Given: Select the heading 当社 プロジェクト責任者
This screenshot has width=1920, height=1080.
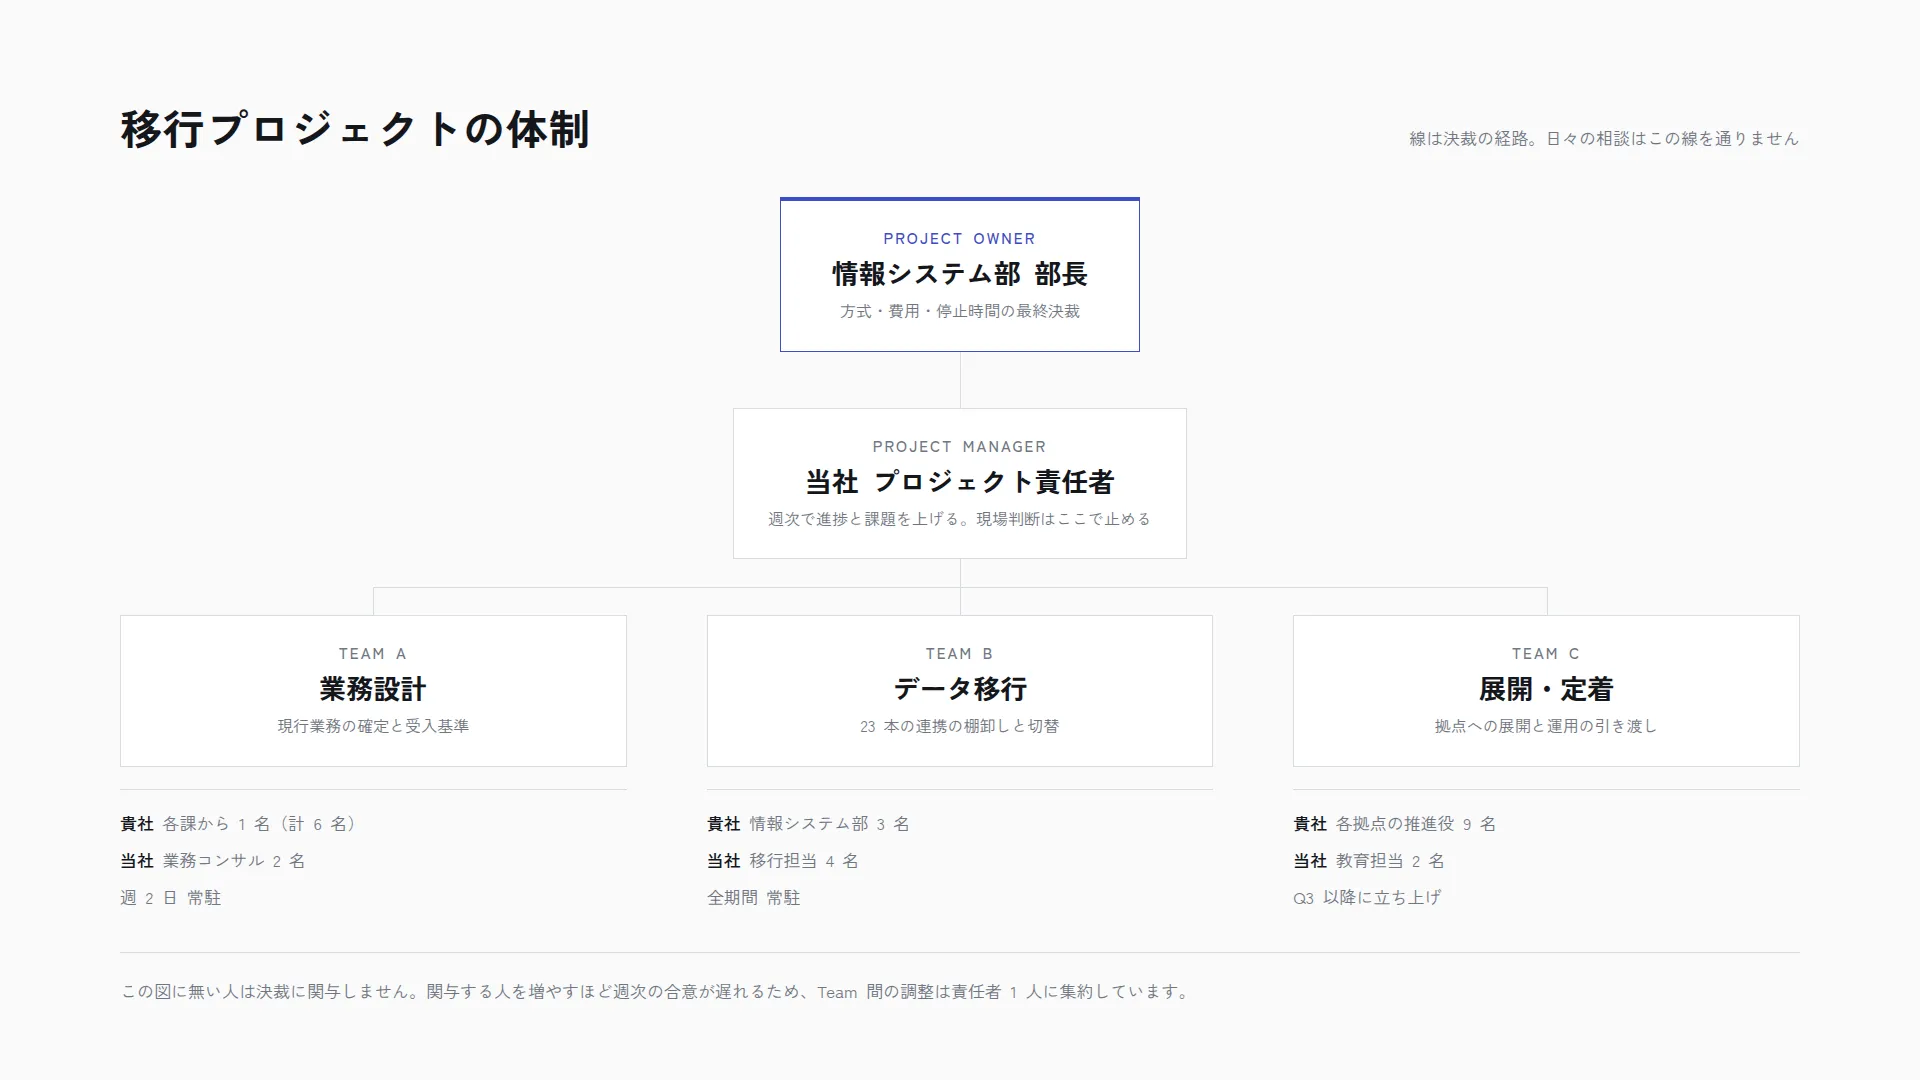Looking at the screenshot, I should [960, 482].
